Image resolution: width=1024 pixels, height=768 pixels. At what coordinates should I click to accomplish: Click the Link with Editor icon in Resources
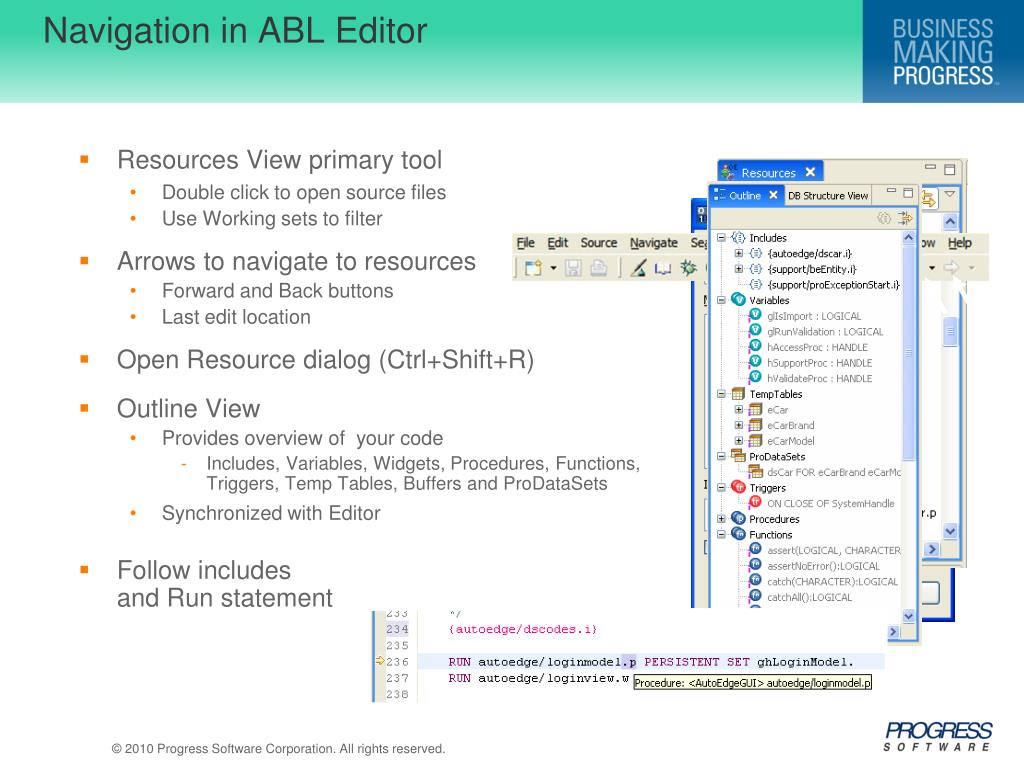pyautogui.click(x=929, y=199)
